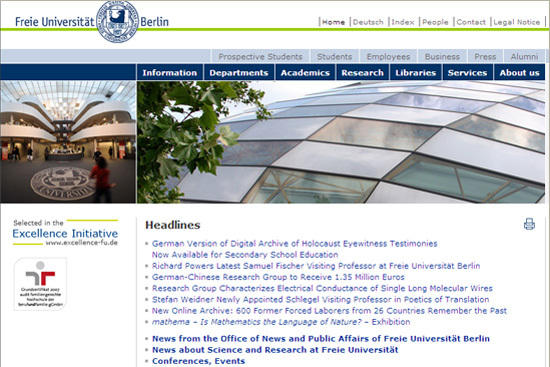Click the Freie Universität Berlin seal logo
Screen dimensions: 550x367
pyautogui.click(x=118, y=21)
